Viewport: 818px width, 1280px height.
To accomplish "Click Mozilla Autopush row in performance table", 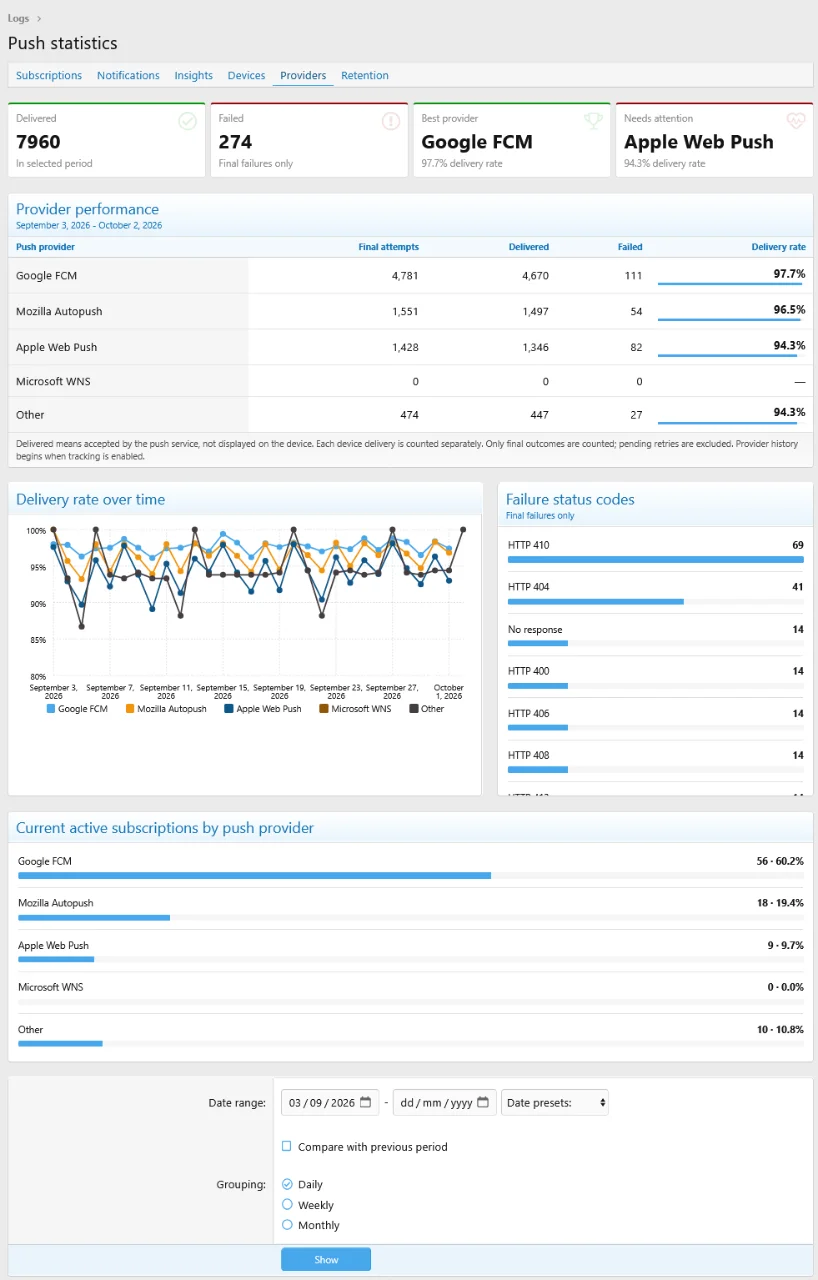I will click(x=410, y=311).
